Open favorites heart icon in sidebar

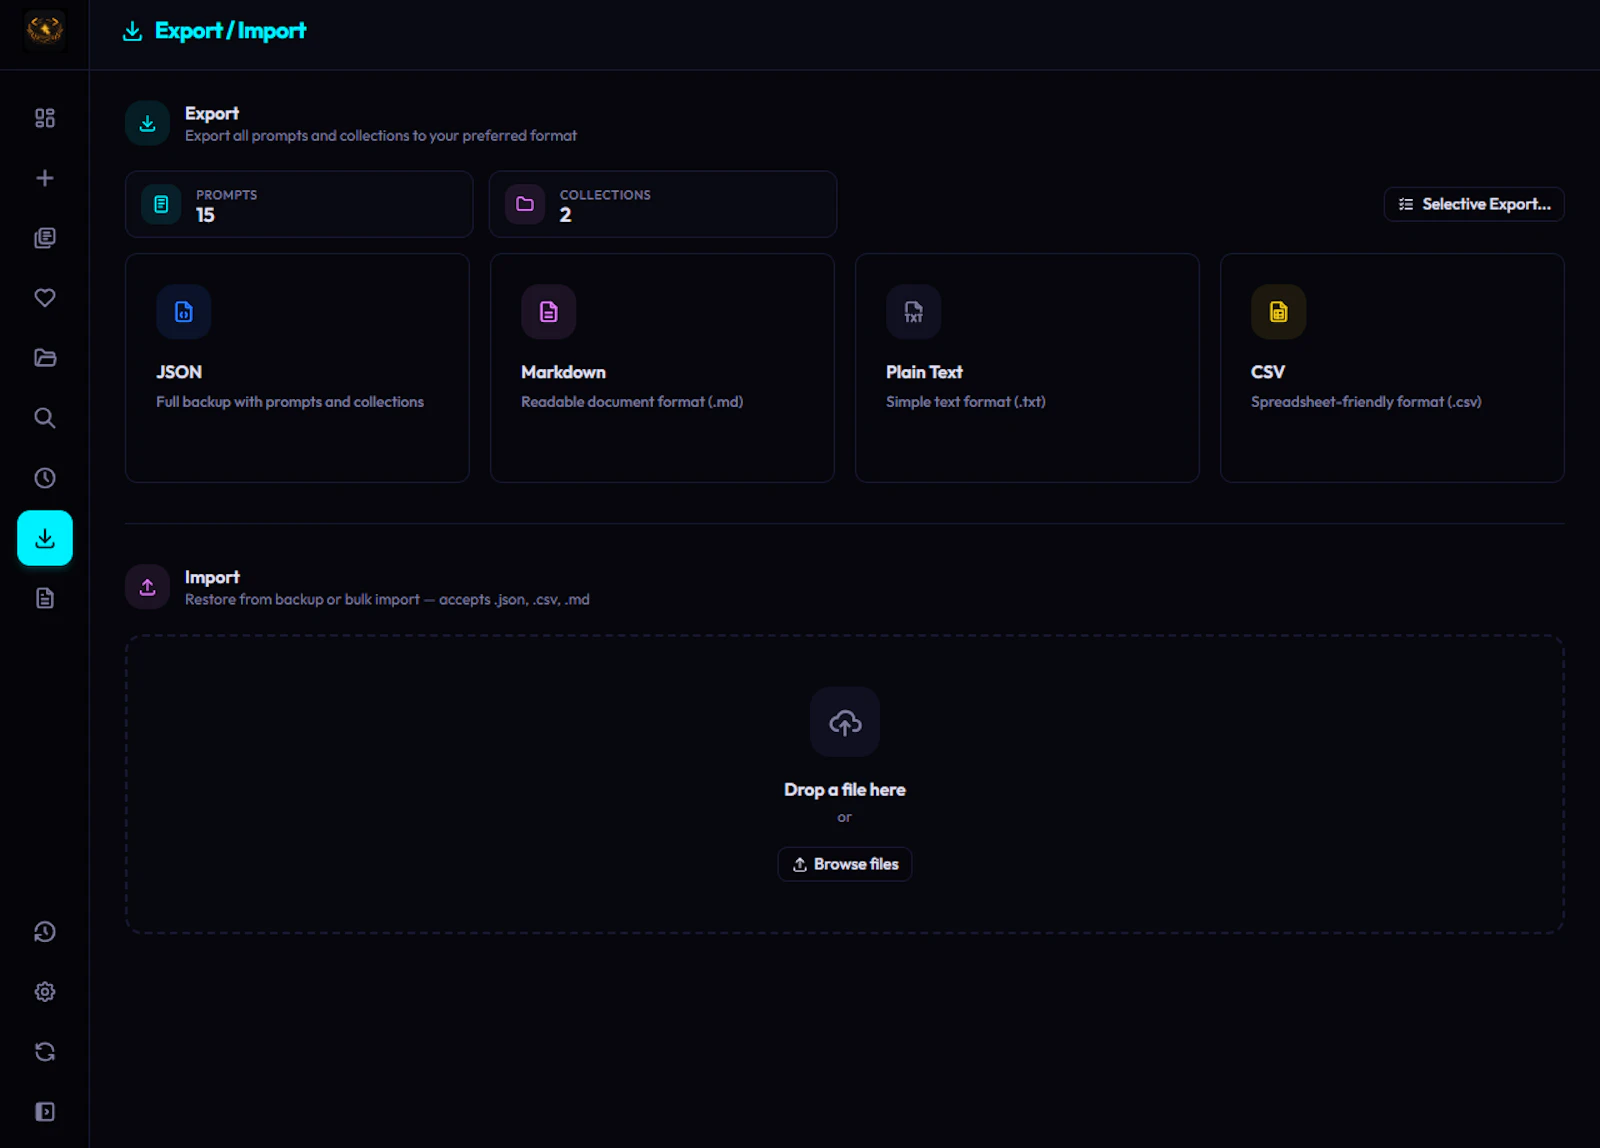pos(44,298)
